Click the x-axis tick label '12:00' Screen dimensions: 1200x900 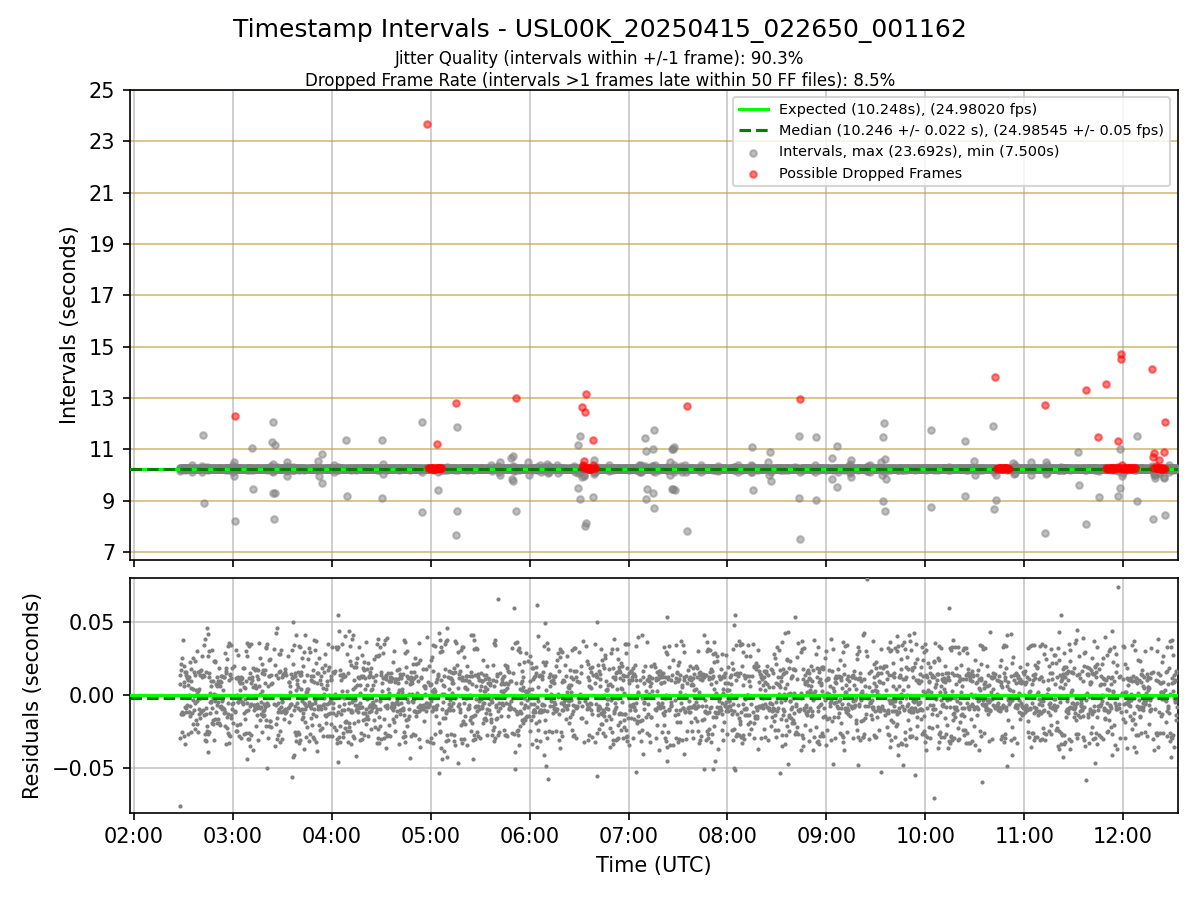(x=1123, y=834)
